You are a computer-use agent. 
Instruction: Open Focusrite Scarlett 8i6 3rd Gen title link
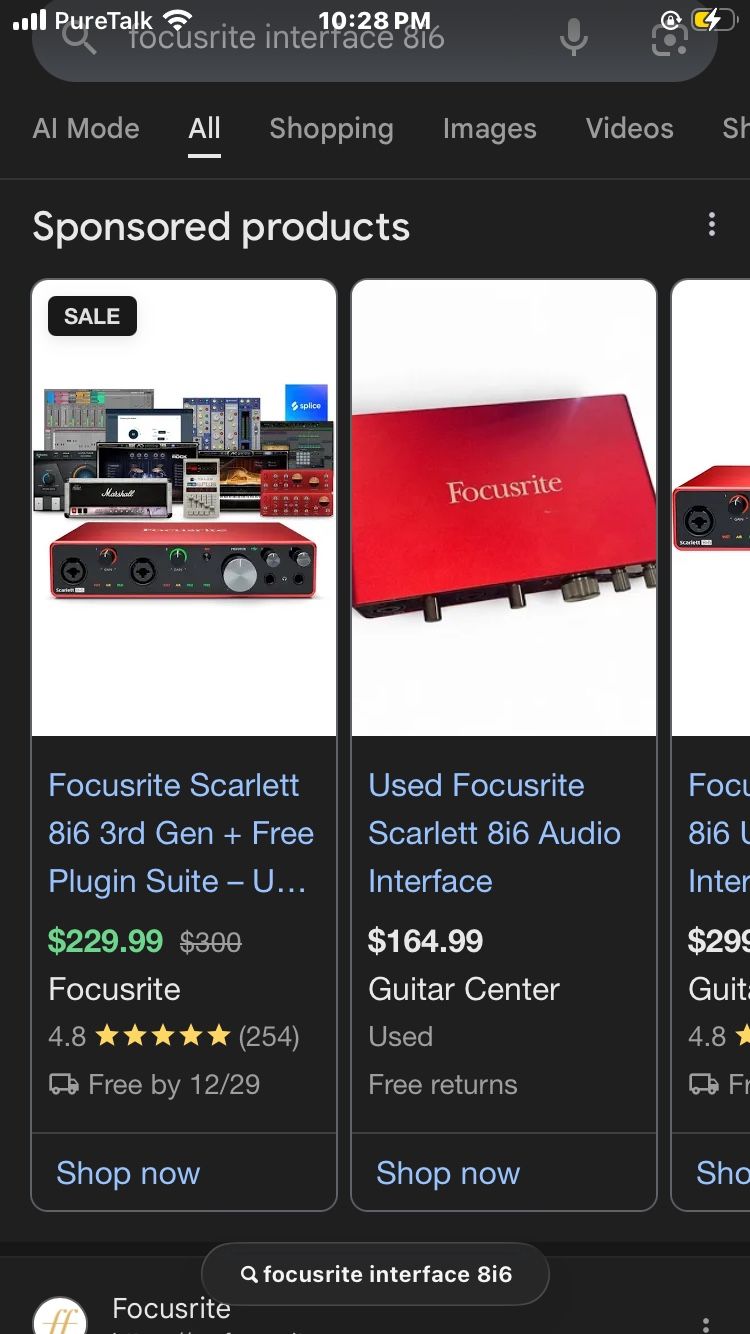click(181, 833)
